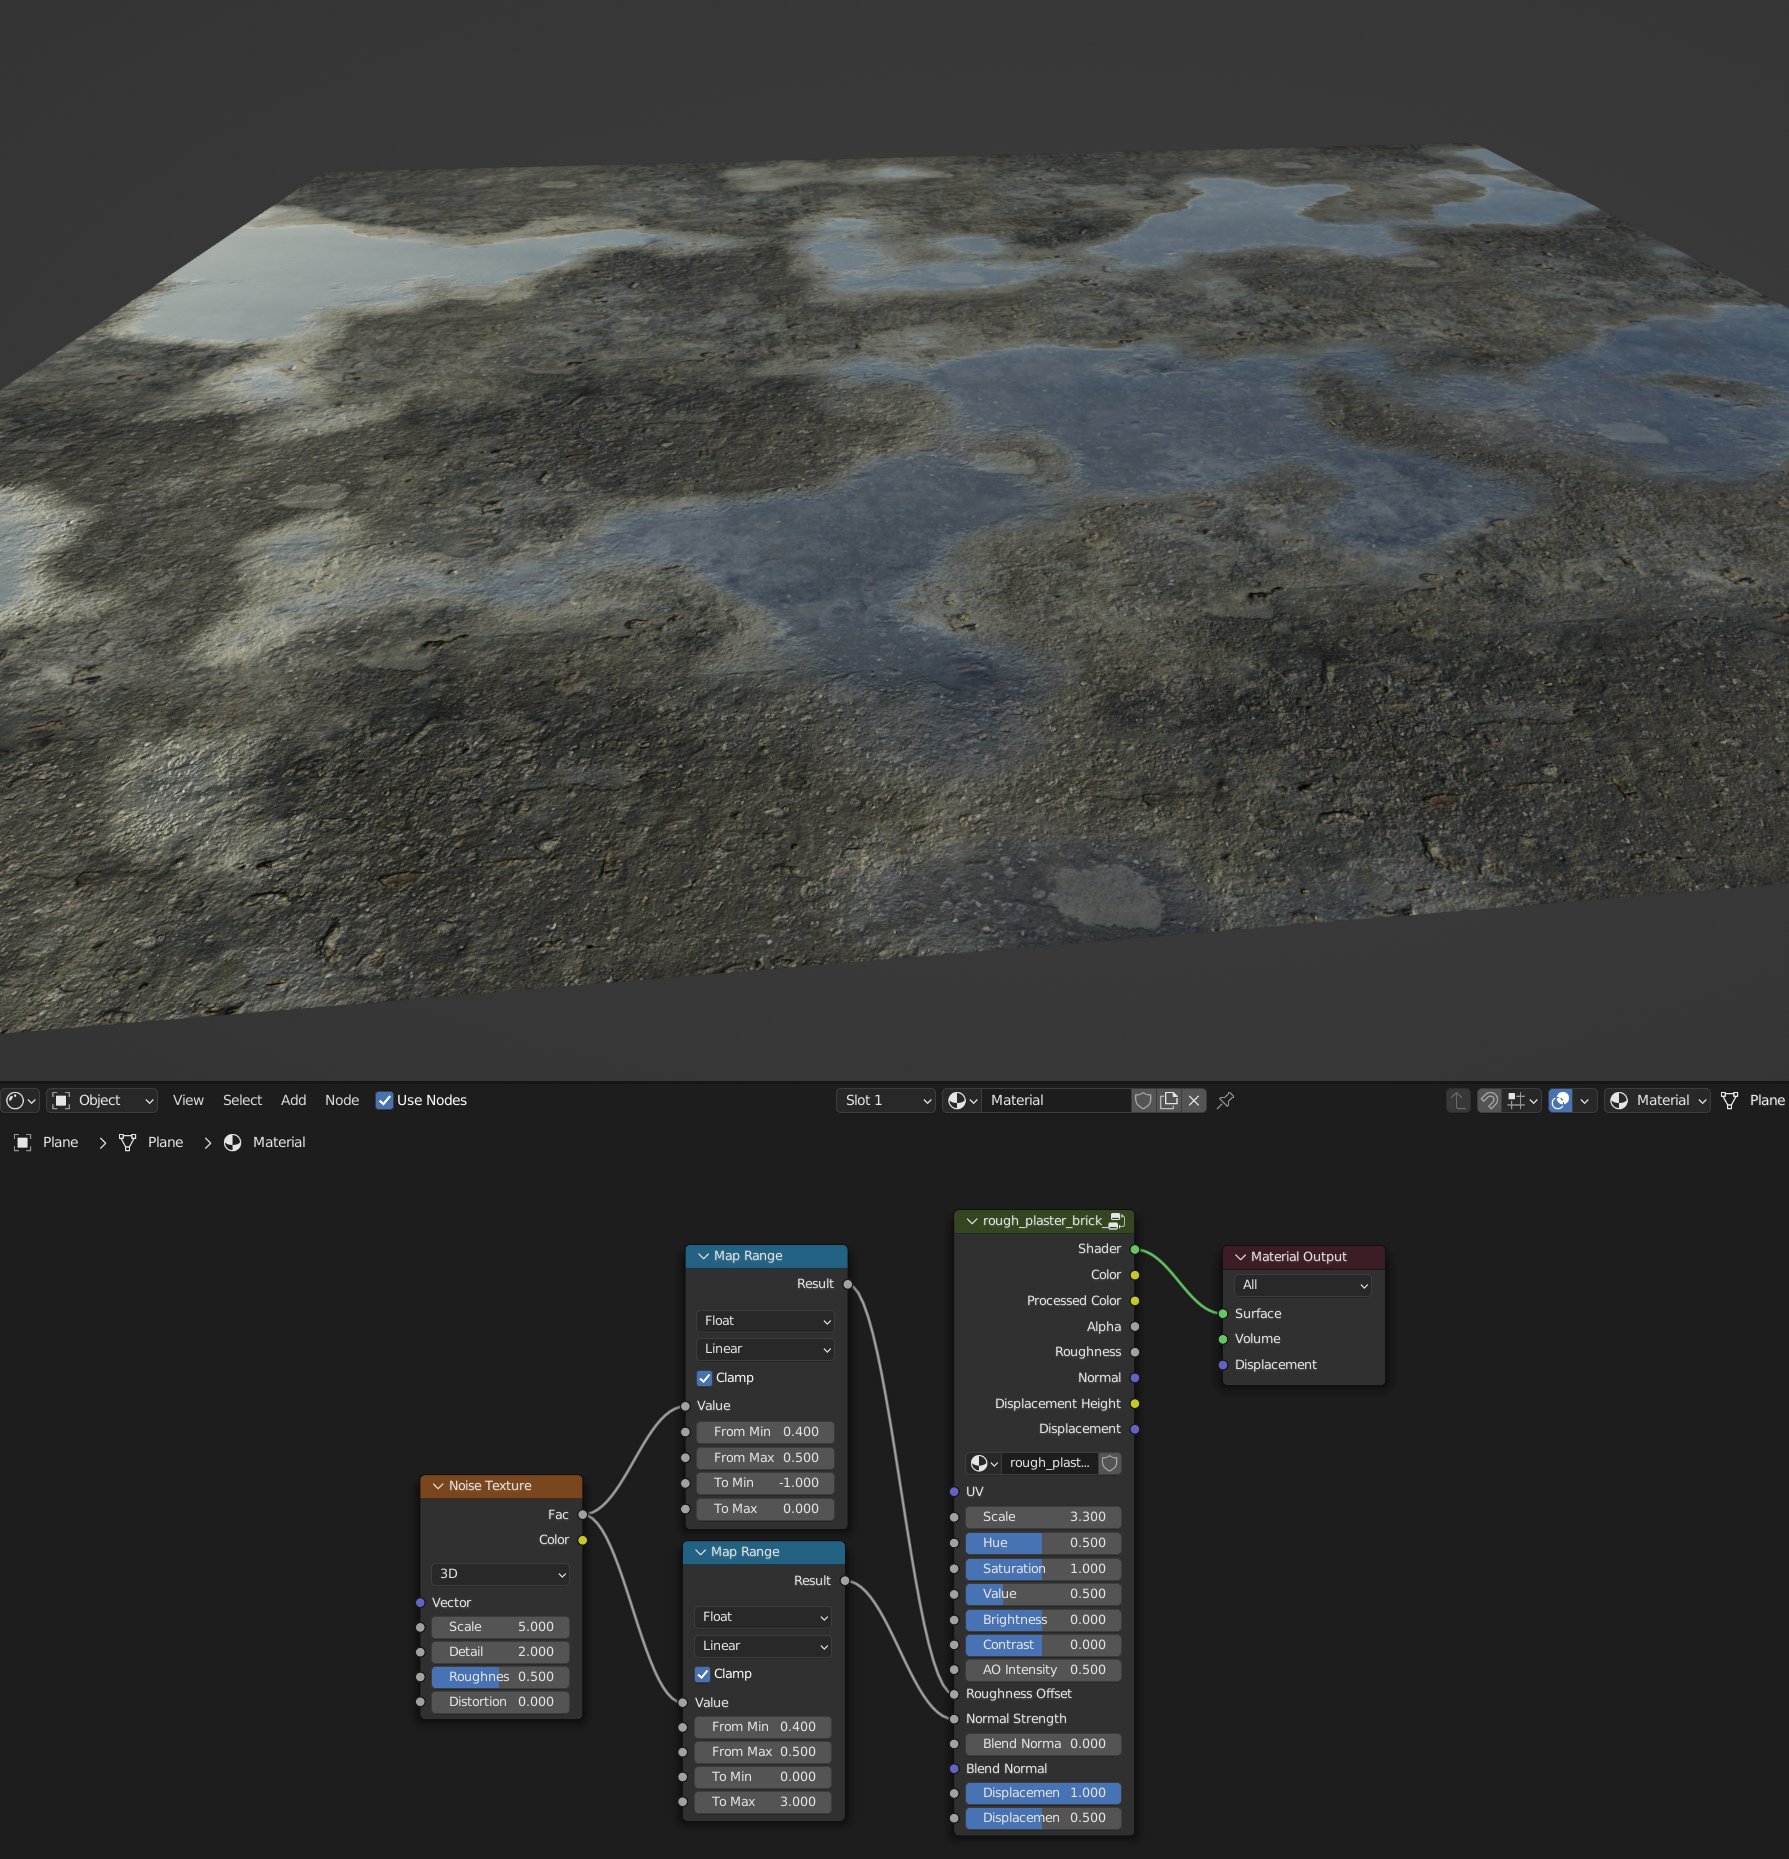Click the To Max 3.000 field
The height and width of the screenshot is (1859, 1789).
763,1802
